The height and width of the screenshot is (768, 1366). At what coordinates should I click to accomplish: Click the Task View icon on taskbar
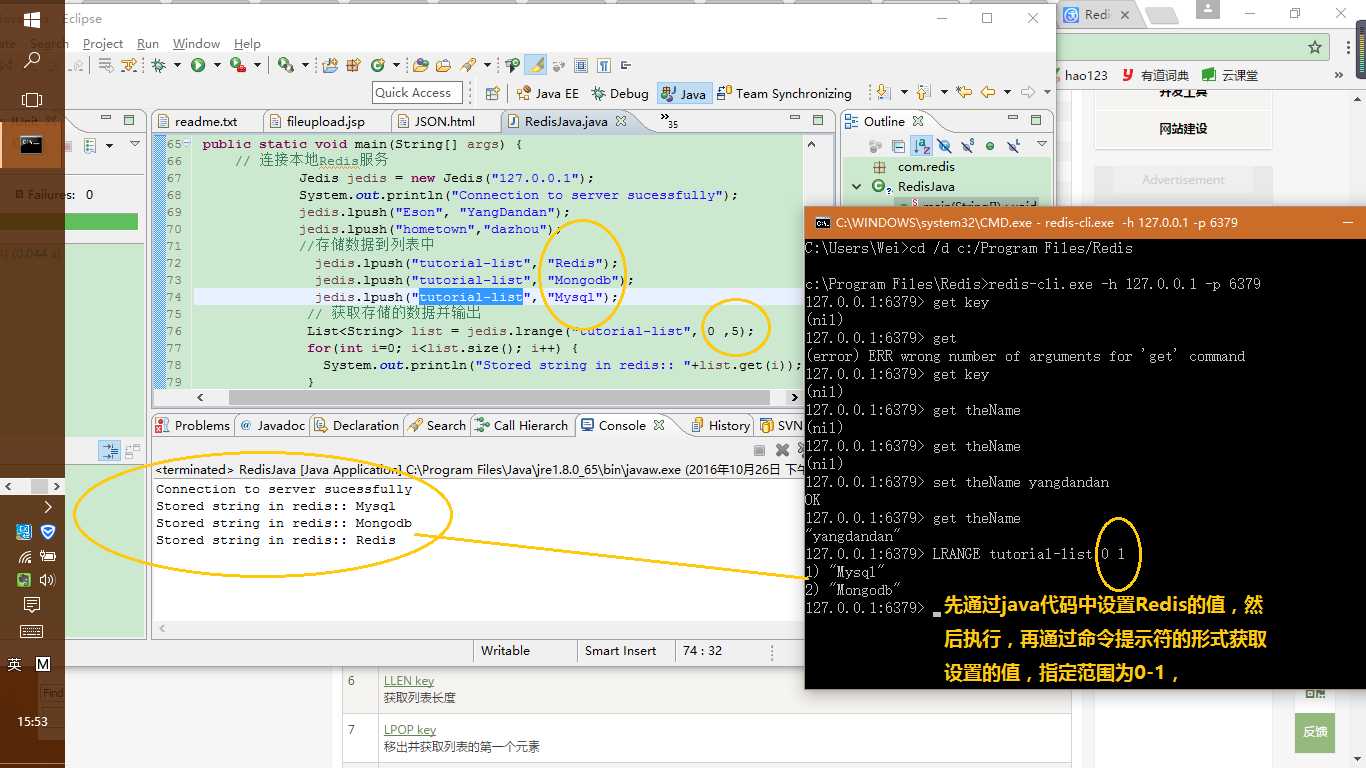(32, 100)
